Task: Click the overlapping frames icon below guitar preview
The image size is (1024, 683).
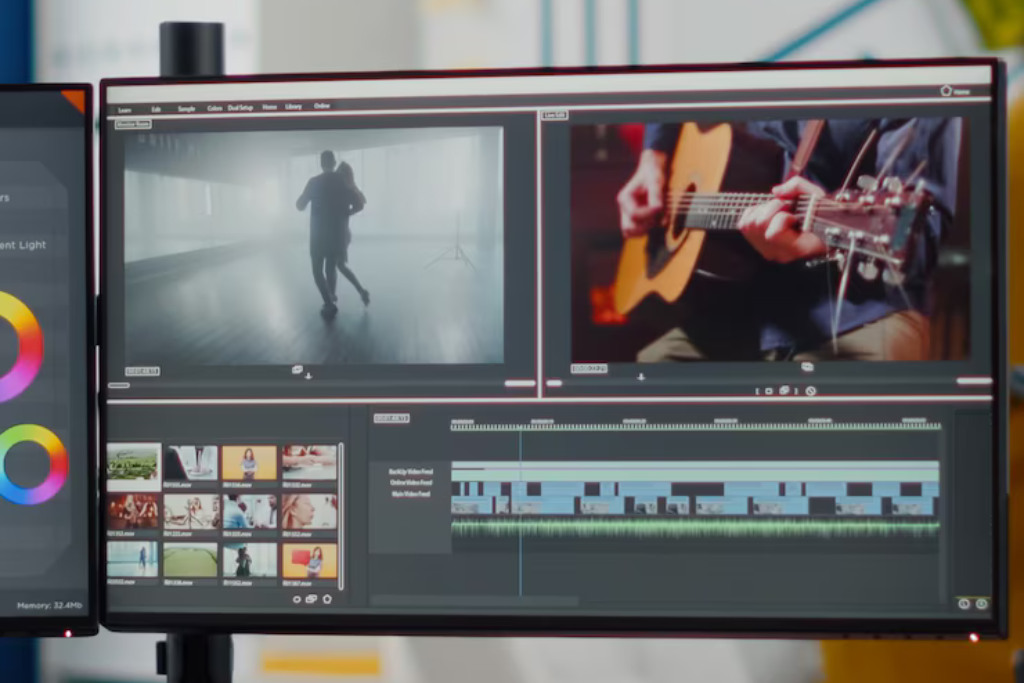Action: [784, 390]
